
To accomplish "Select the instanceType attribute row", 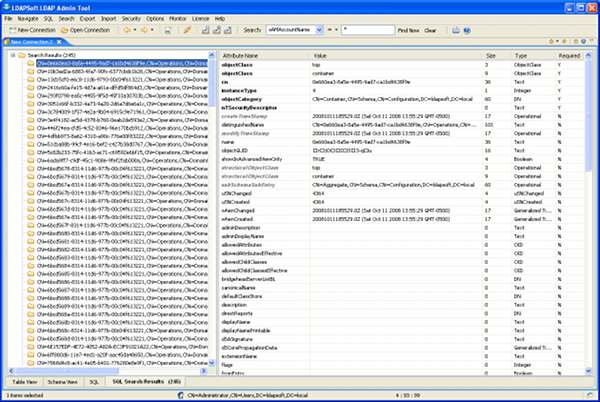I will tap(402, 91).
